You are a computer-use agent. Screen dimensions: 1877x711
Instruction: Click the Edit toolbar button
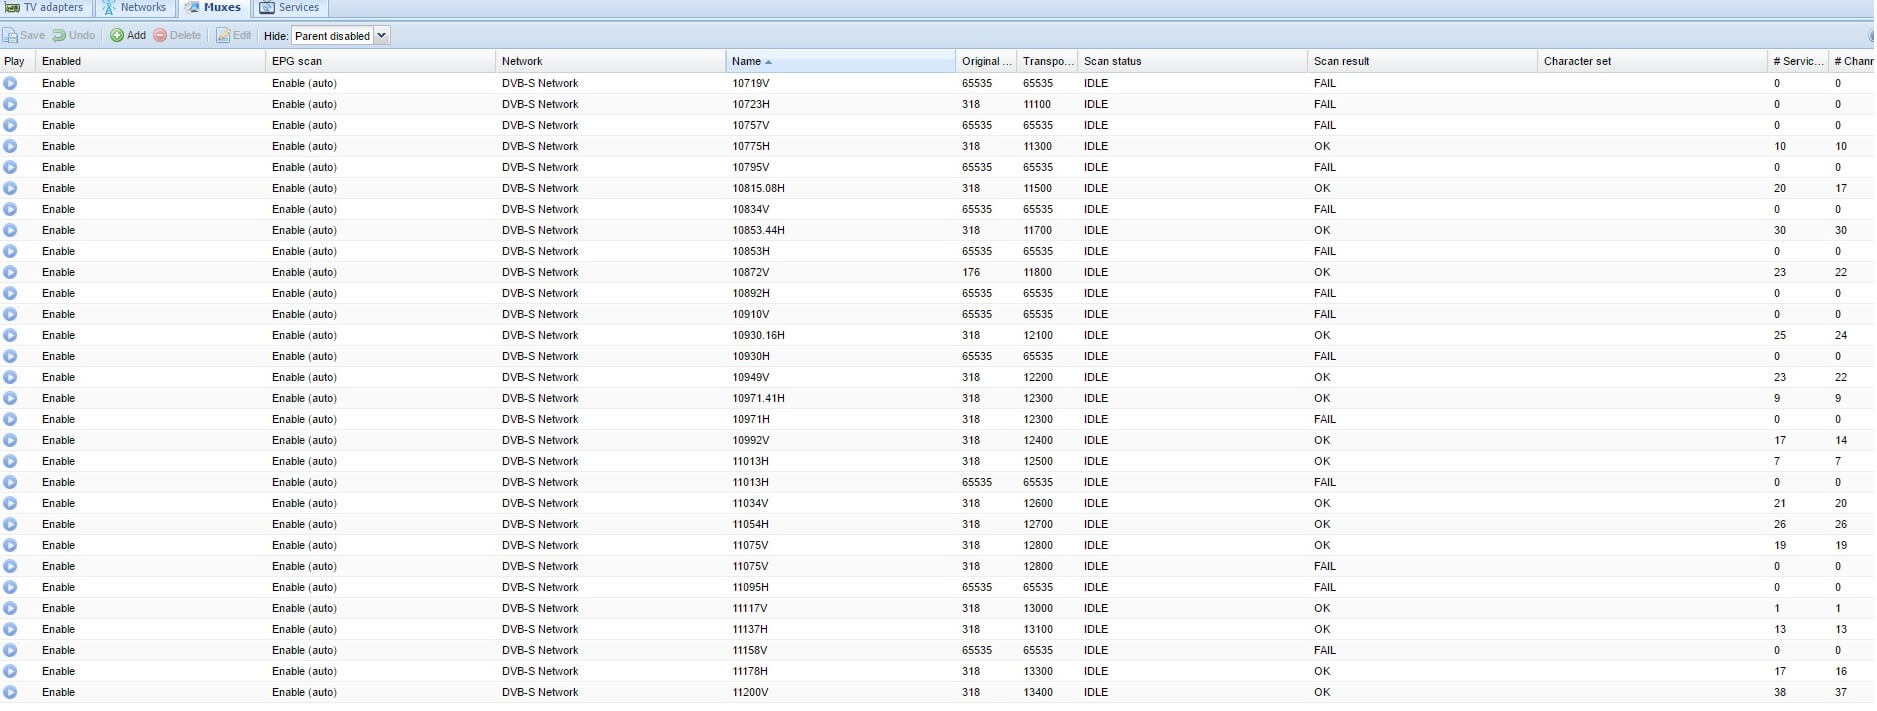tap(234, 35)
